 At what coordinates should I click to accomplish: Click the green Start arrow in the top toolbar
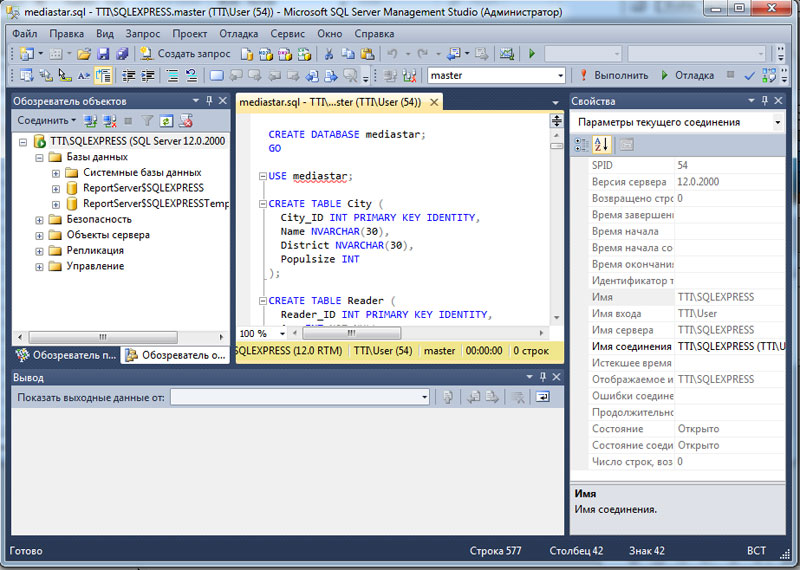pos(532,54)
